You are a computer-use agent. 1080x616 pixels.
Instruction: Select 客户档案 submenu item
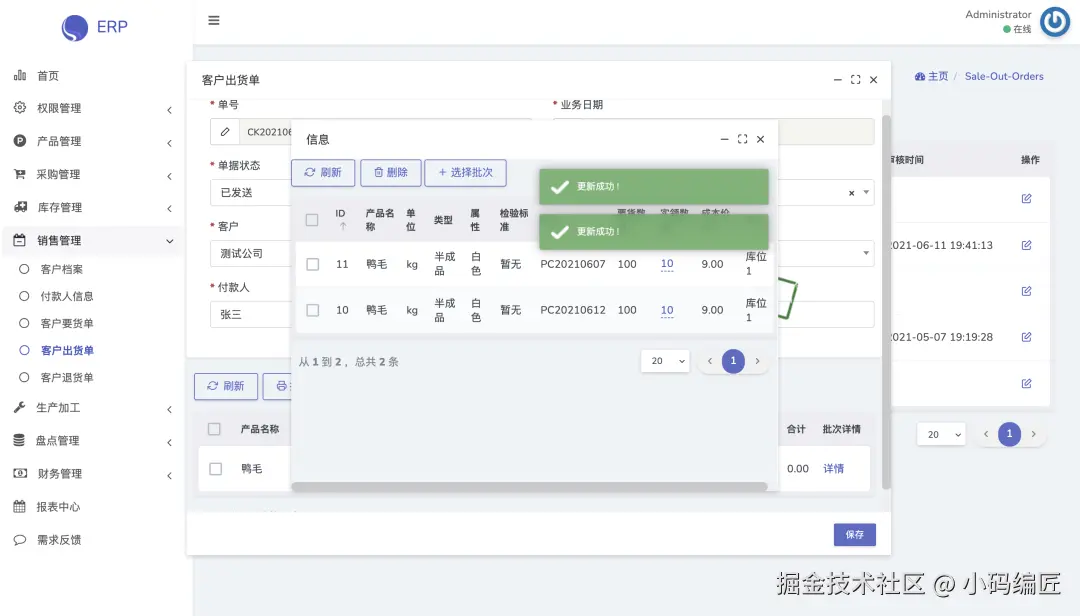pos(61,269)
